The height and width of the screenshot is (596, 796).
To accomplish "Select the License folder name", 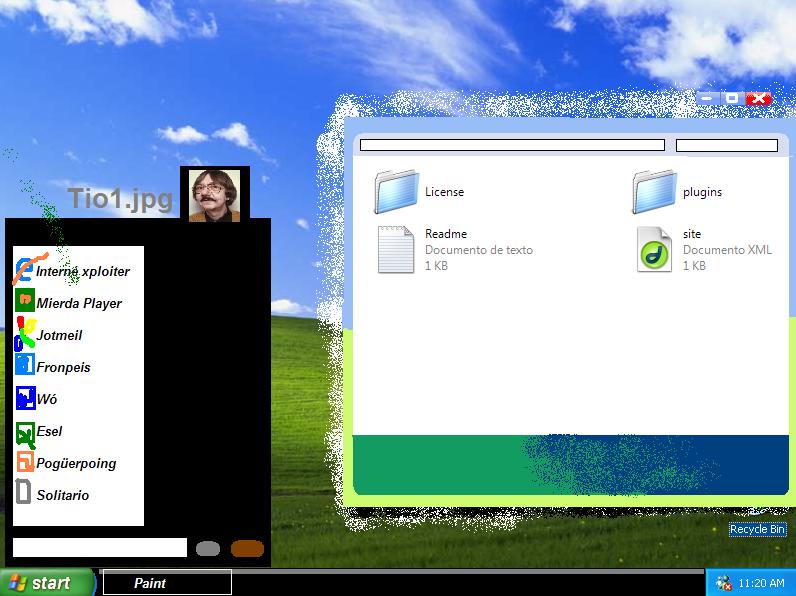I will (445, 192).
